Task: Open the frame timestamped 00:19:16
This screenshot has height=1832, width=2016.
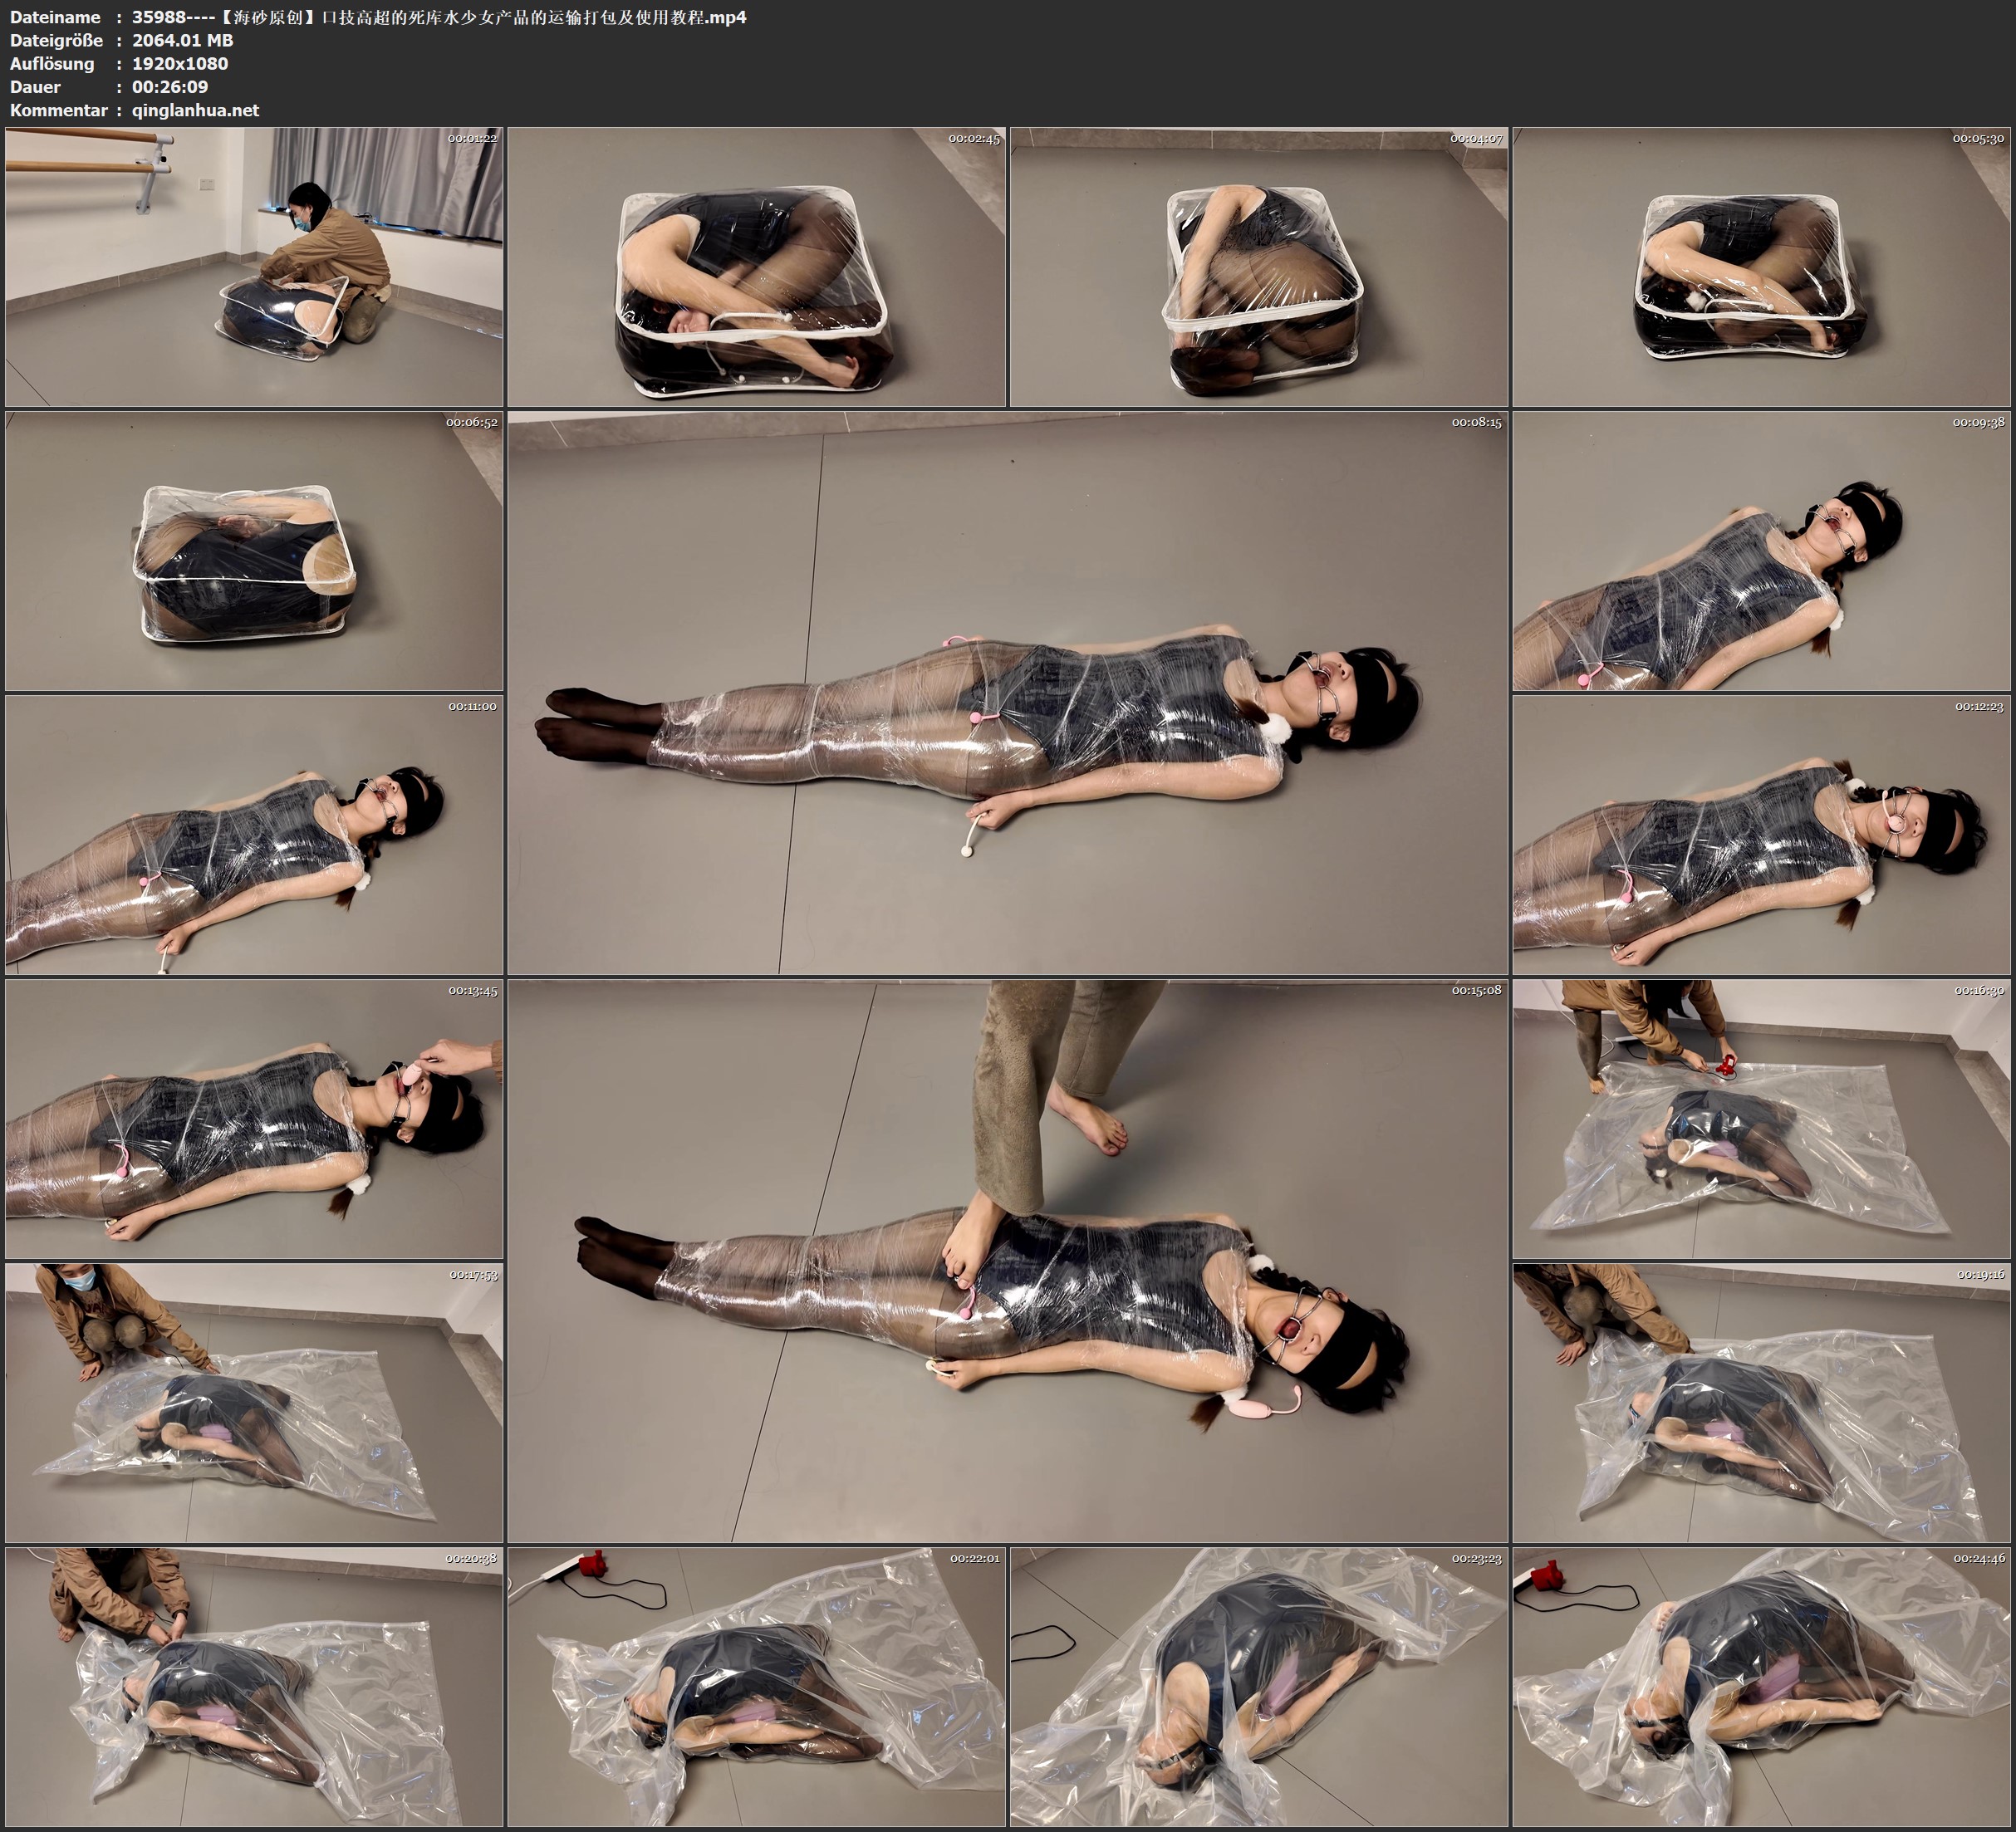Action: (1761, 1403)
